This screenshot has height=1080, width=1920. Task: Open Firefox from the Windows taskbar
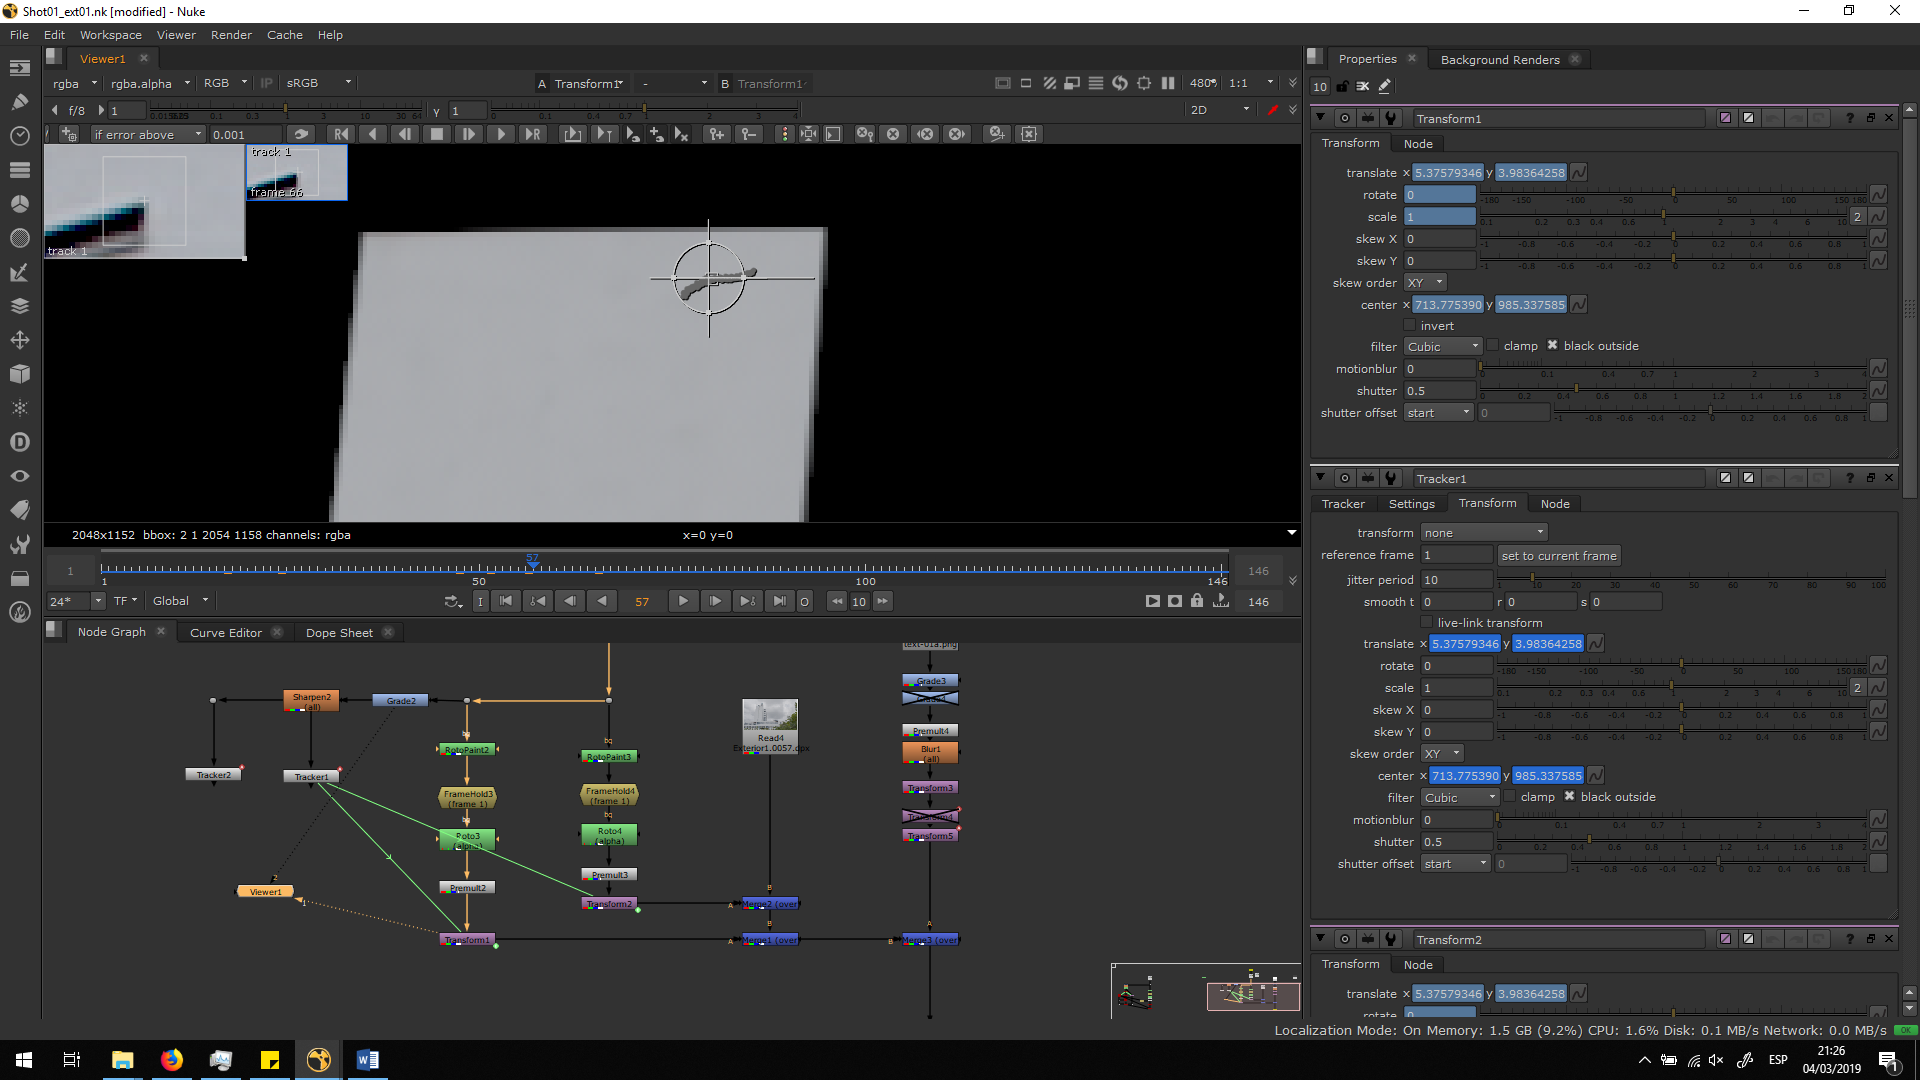pyautogui.click(x=172, y=1060)
